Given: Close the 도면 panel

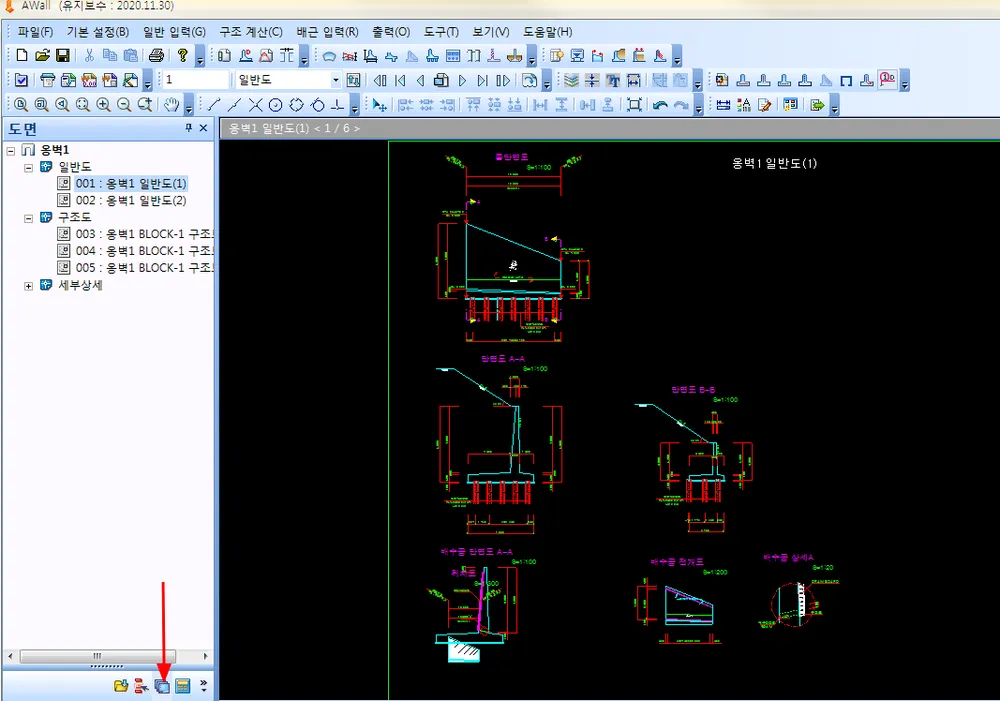Looking at the screenshot, I should (x=203, y=128).
